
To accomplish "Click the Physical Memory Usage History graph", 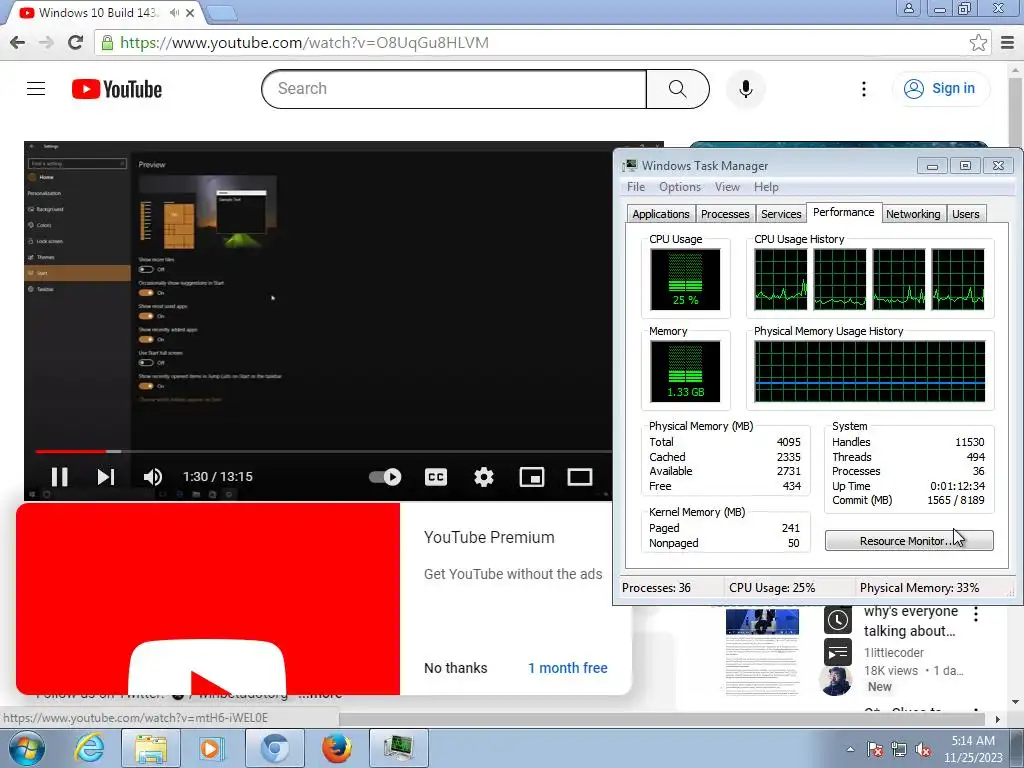I will coord(869,372).
